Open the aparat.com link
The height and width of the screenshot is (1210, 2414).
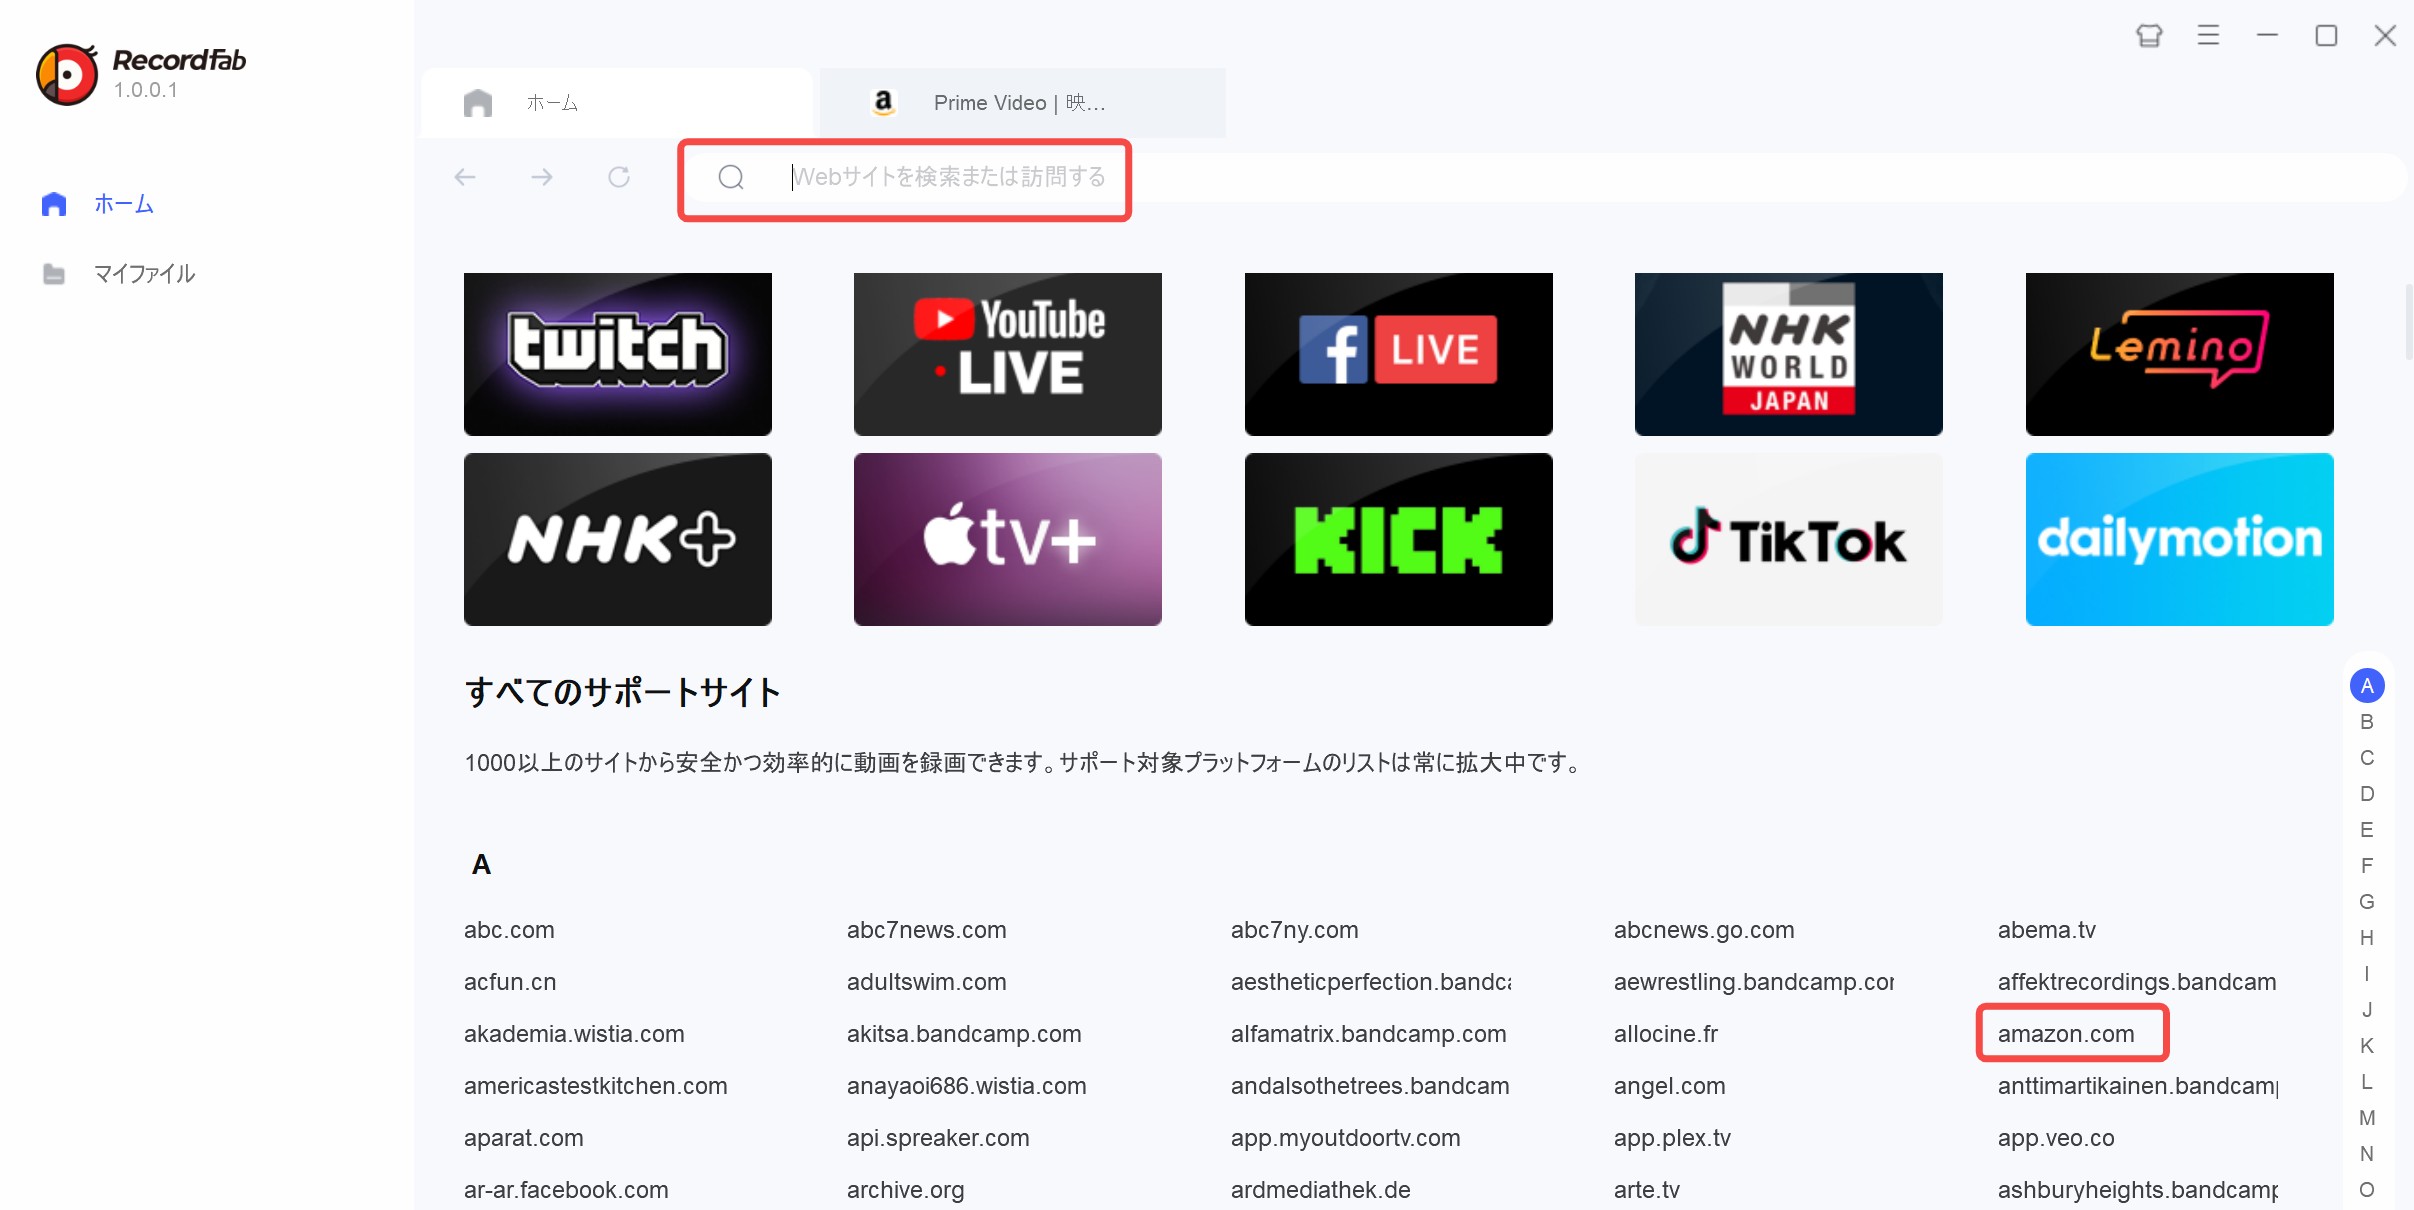524,1138
